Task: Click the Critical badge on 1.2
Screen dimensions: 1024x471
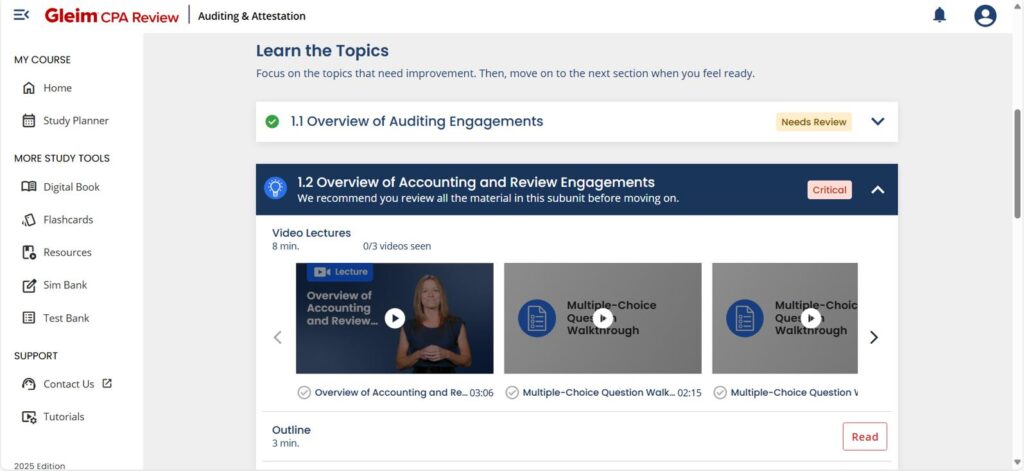Action: [x=829, y=190]
